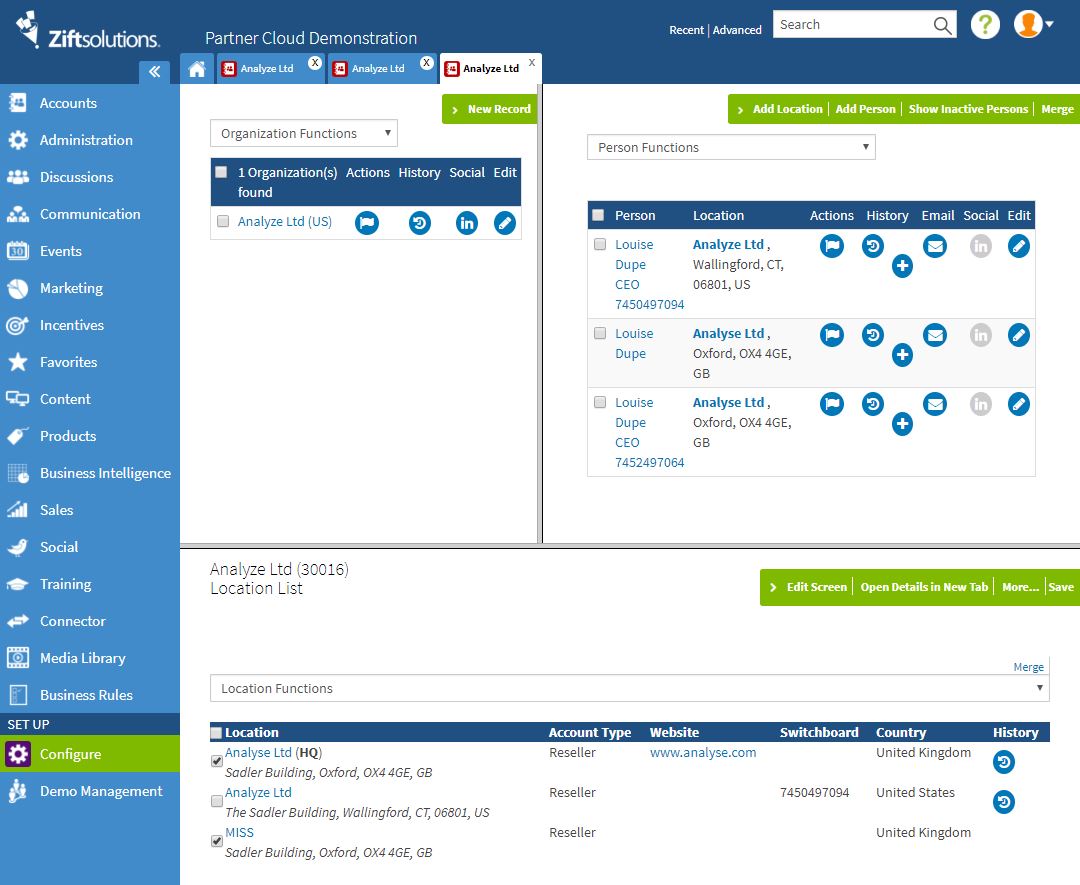
Task: Check the checkbox next to Analyze Ltd (US)
Action: tap(222, 221)
